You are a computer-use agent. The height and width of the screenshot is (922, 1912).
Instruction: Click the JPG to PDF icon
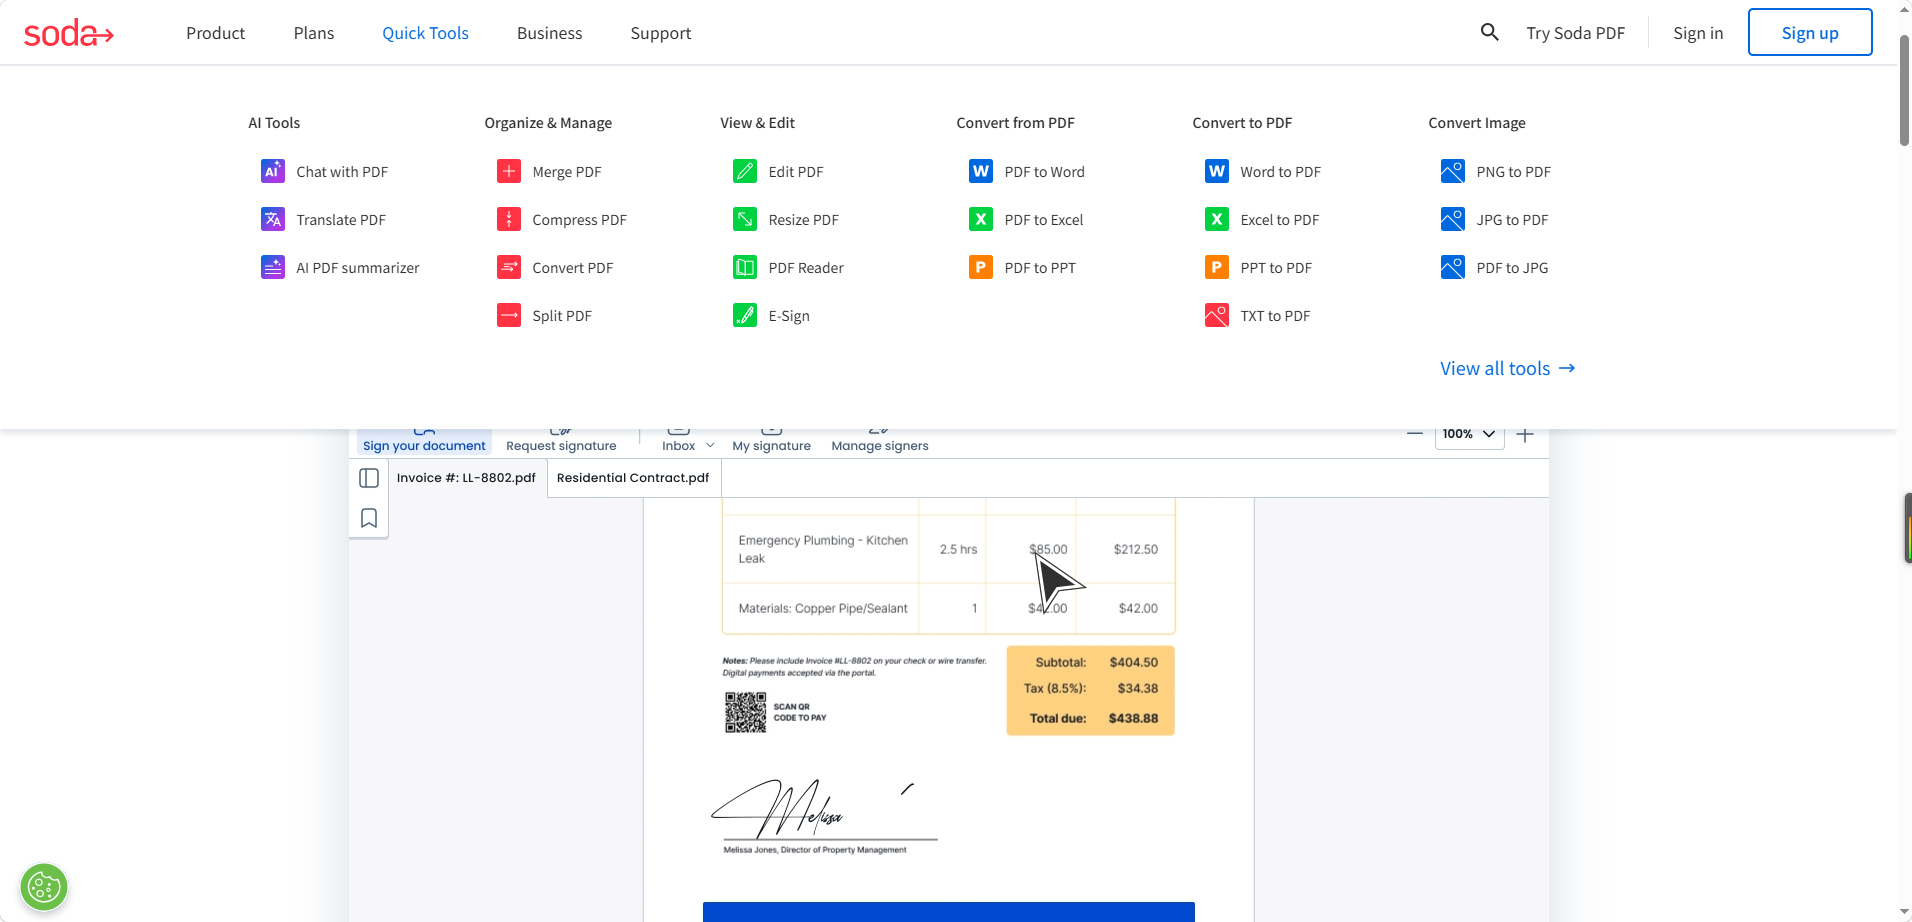click(1453, 219)
